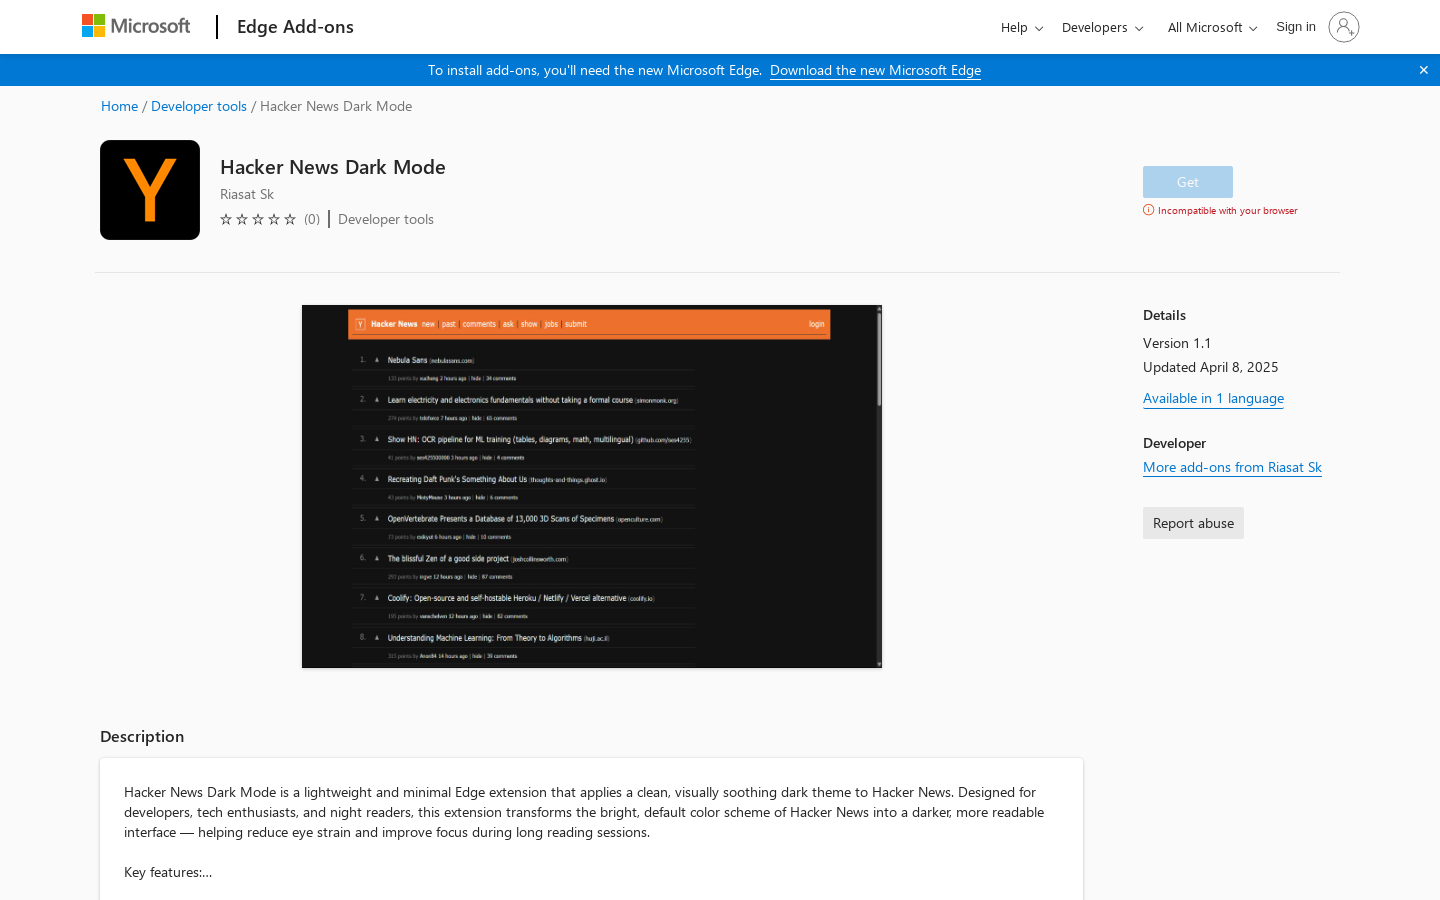Viewport: 1440px width, 900px height.
Task: Click the 'Details' heading
Action: point(1165,315)
